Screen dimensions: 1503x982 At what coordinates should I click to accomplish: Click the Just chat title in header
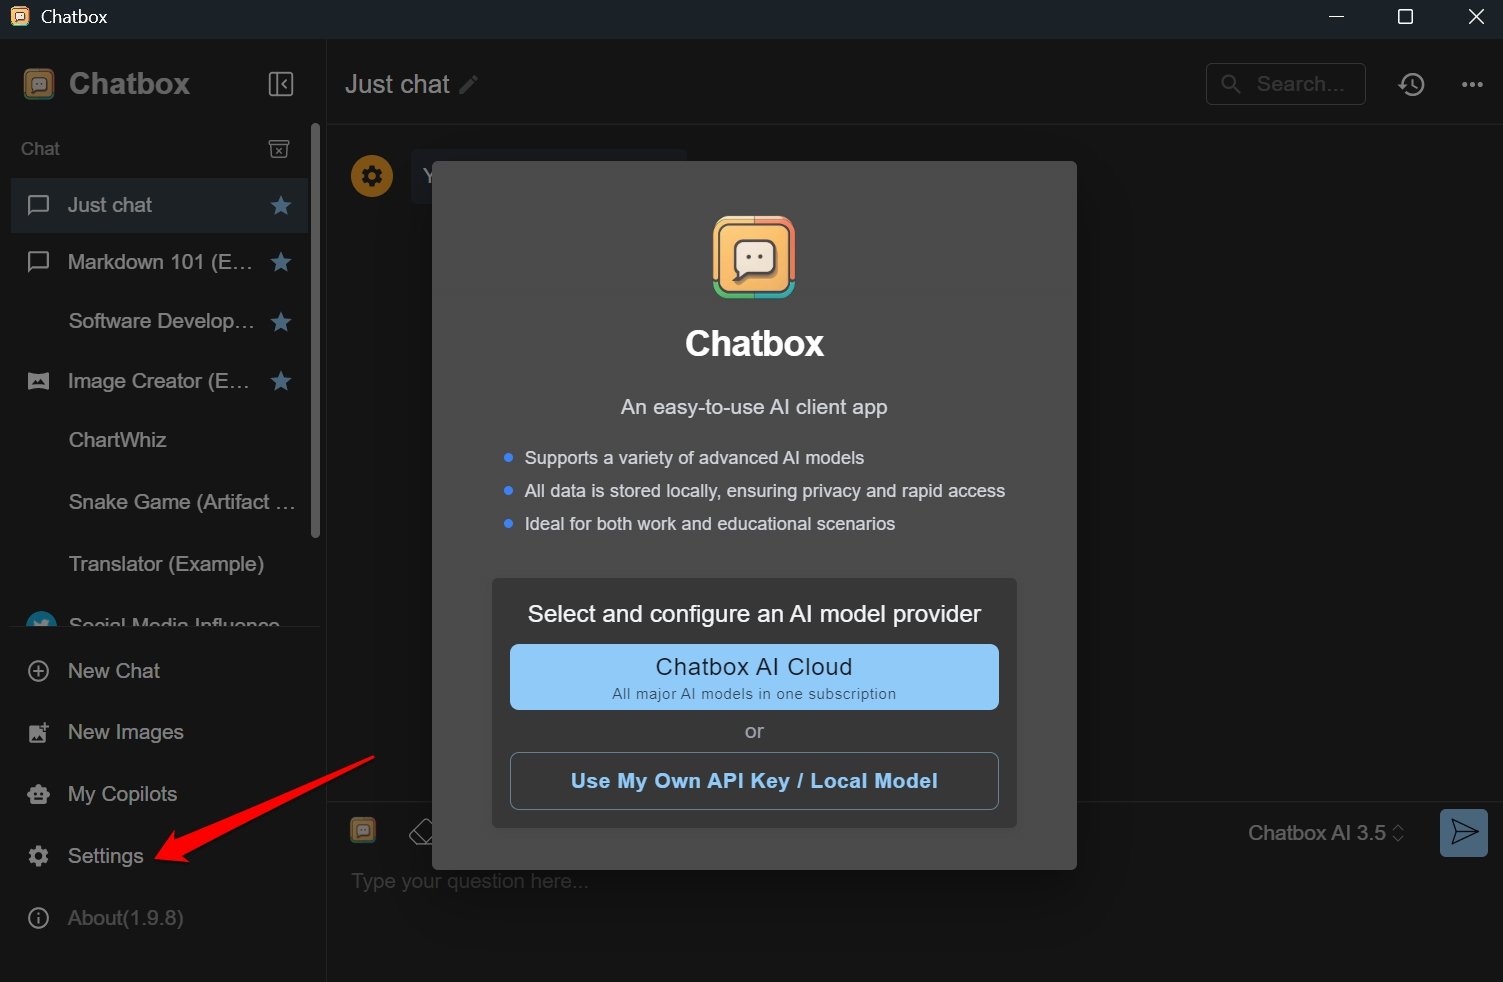pos(397,84)
